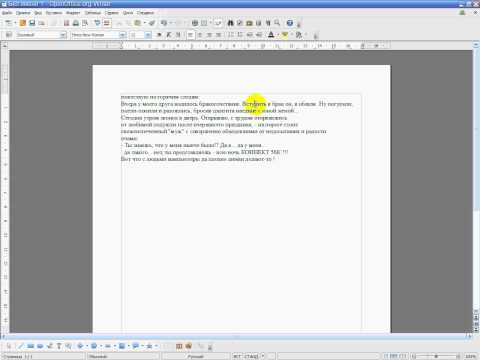Open the Font Color dropdown arrow

(278, 35)
